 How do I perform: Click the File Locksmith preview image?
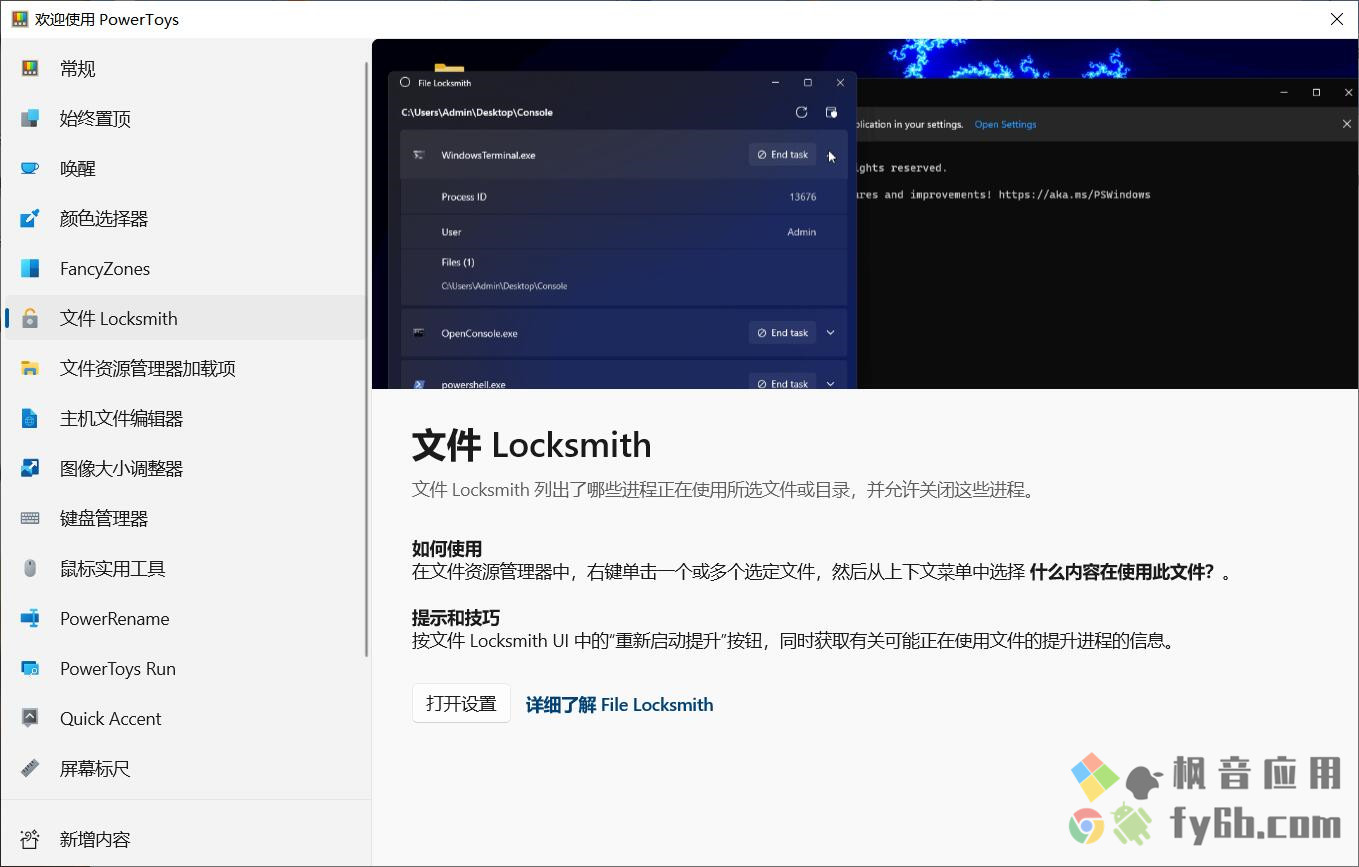[865, 214]
